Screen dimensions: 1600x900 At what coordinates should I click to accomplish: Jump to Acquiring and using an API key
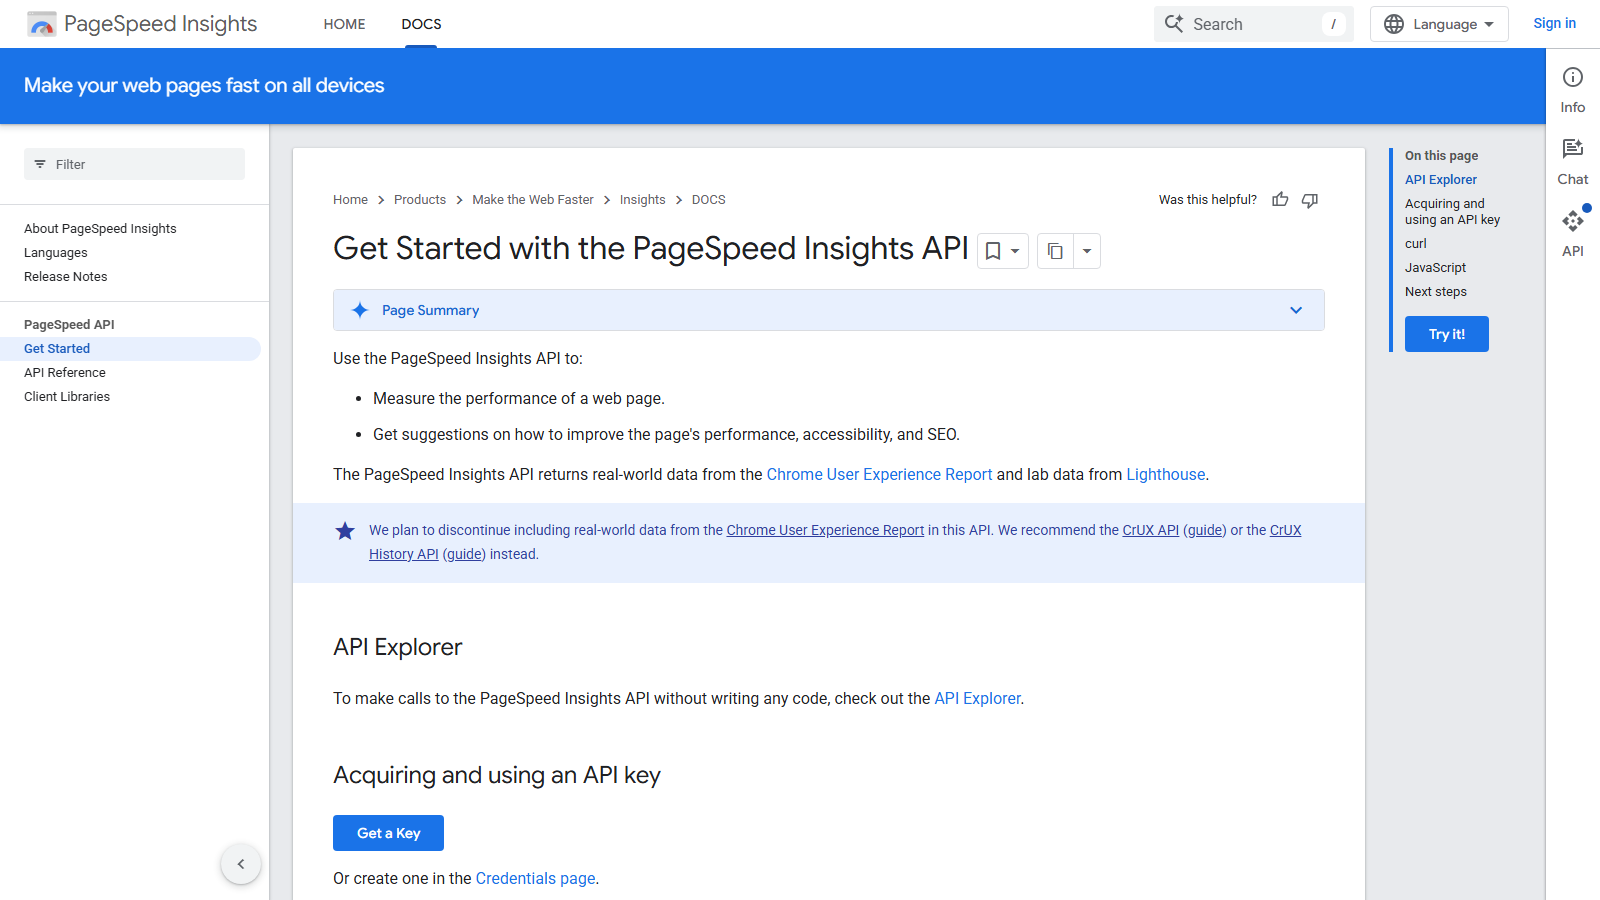pyautogui.click(x=1452, y=212)
